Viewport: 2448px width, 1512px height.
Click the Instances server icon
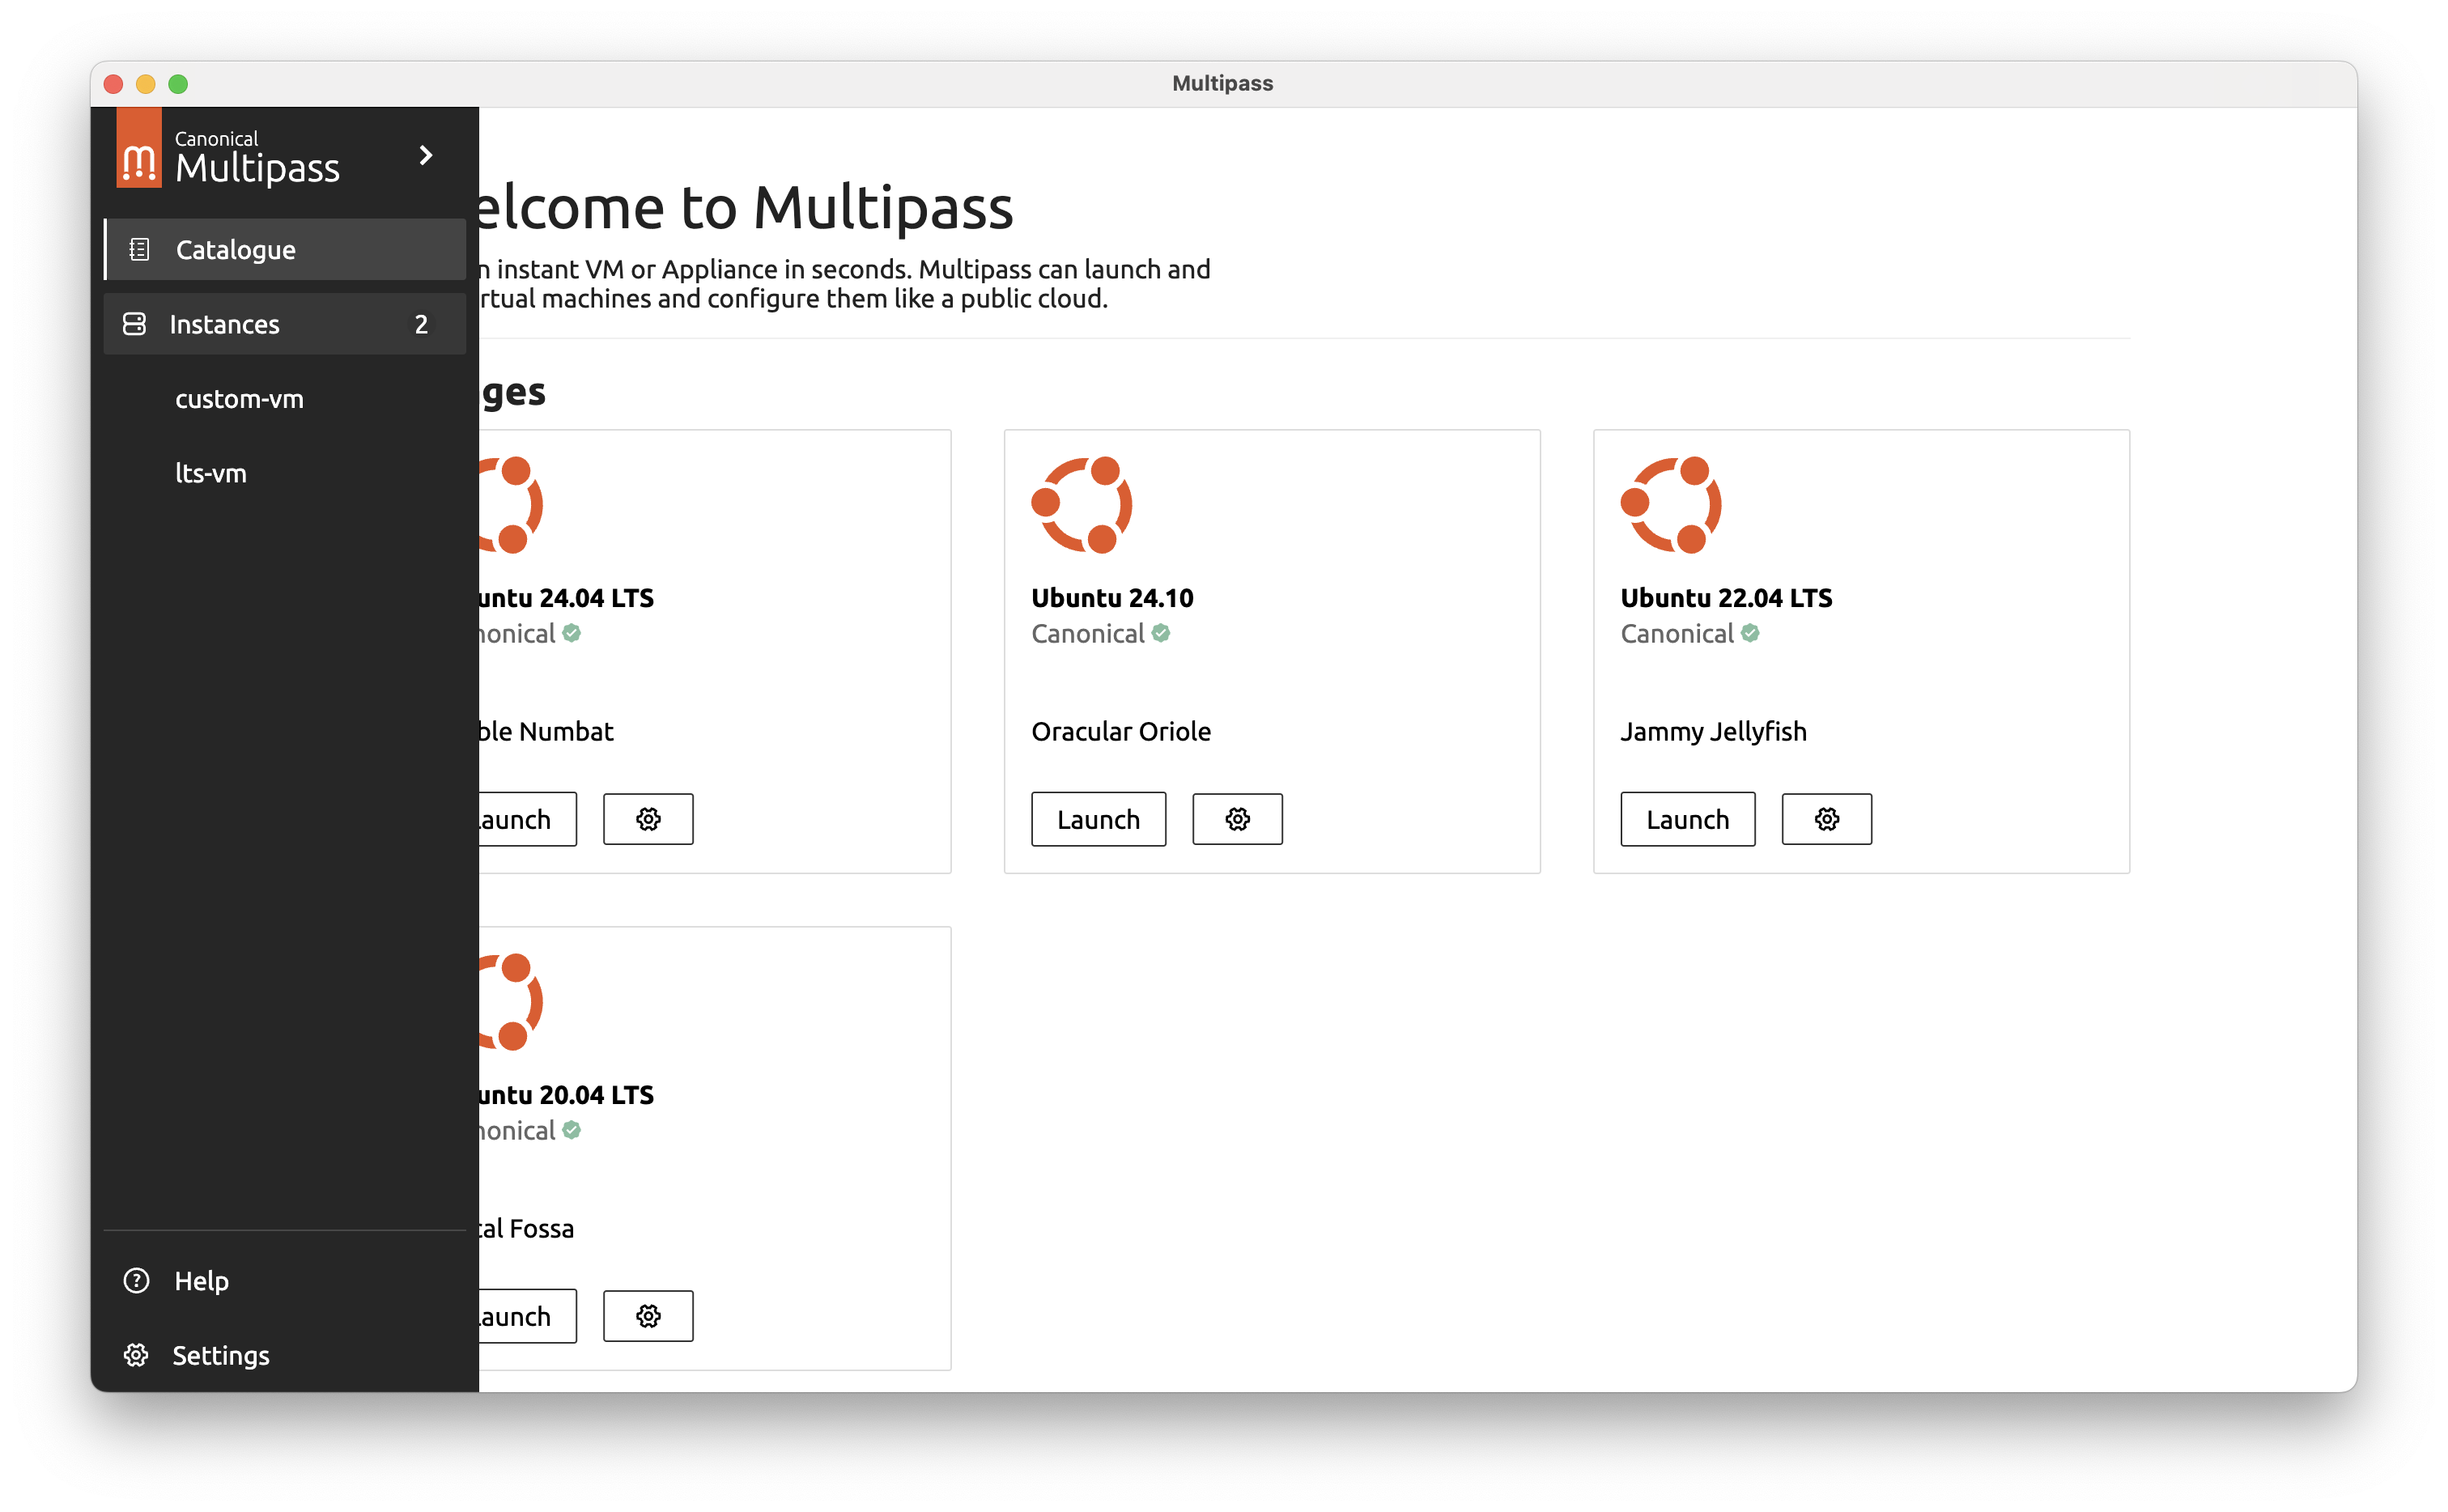(x=134, y=324)
